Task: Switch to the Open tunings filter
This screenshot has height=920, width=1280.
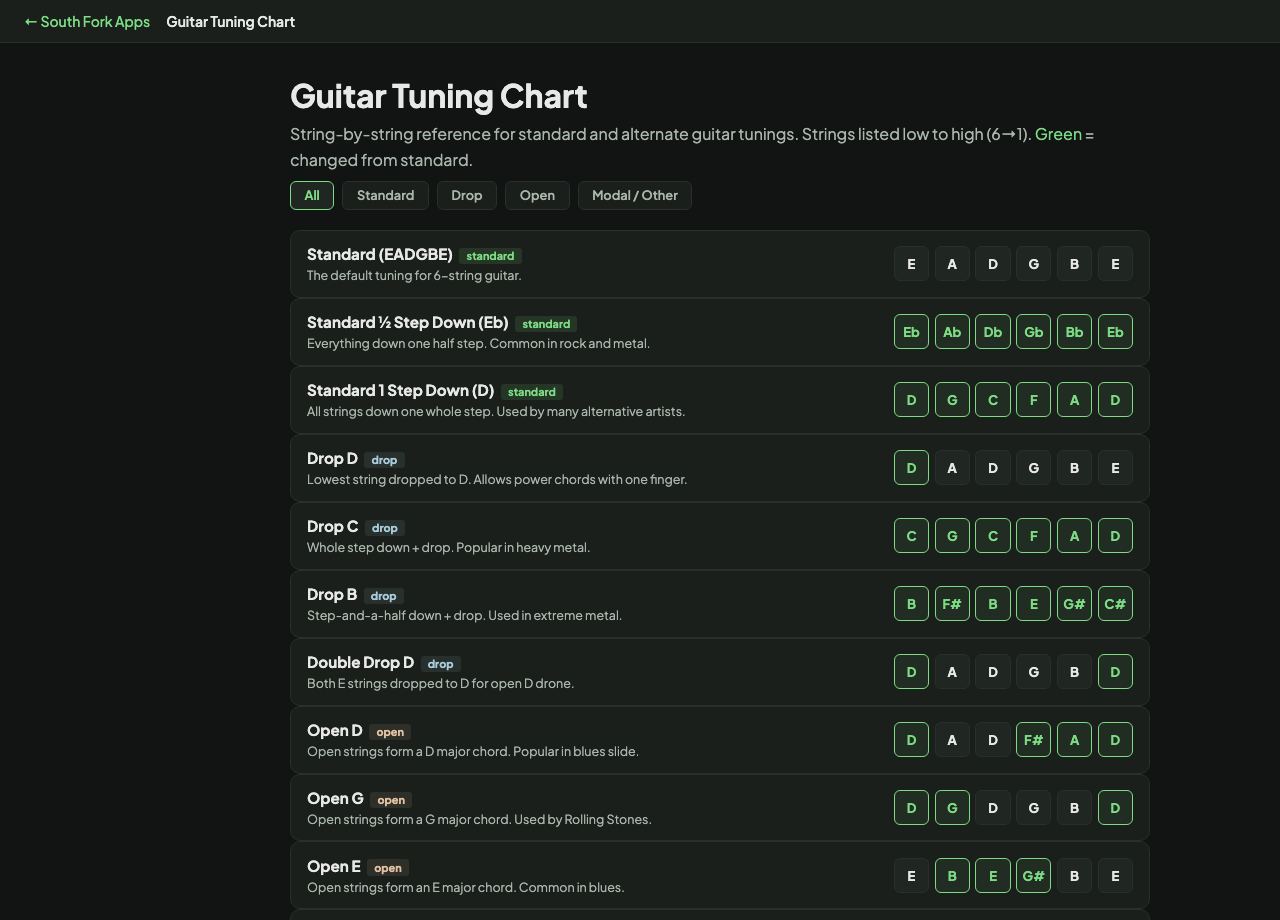Action: coord(537,195)
